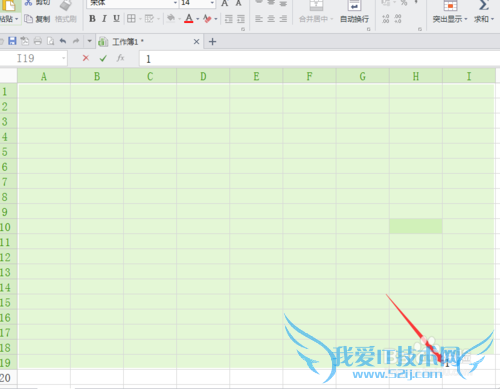Image resolution: width=500 pixels, height=389 pixels.
Task: Toggle Italic formatting
Action: 104,19
